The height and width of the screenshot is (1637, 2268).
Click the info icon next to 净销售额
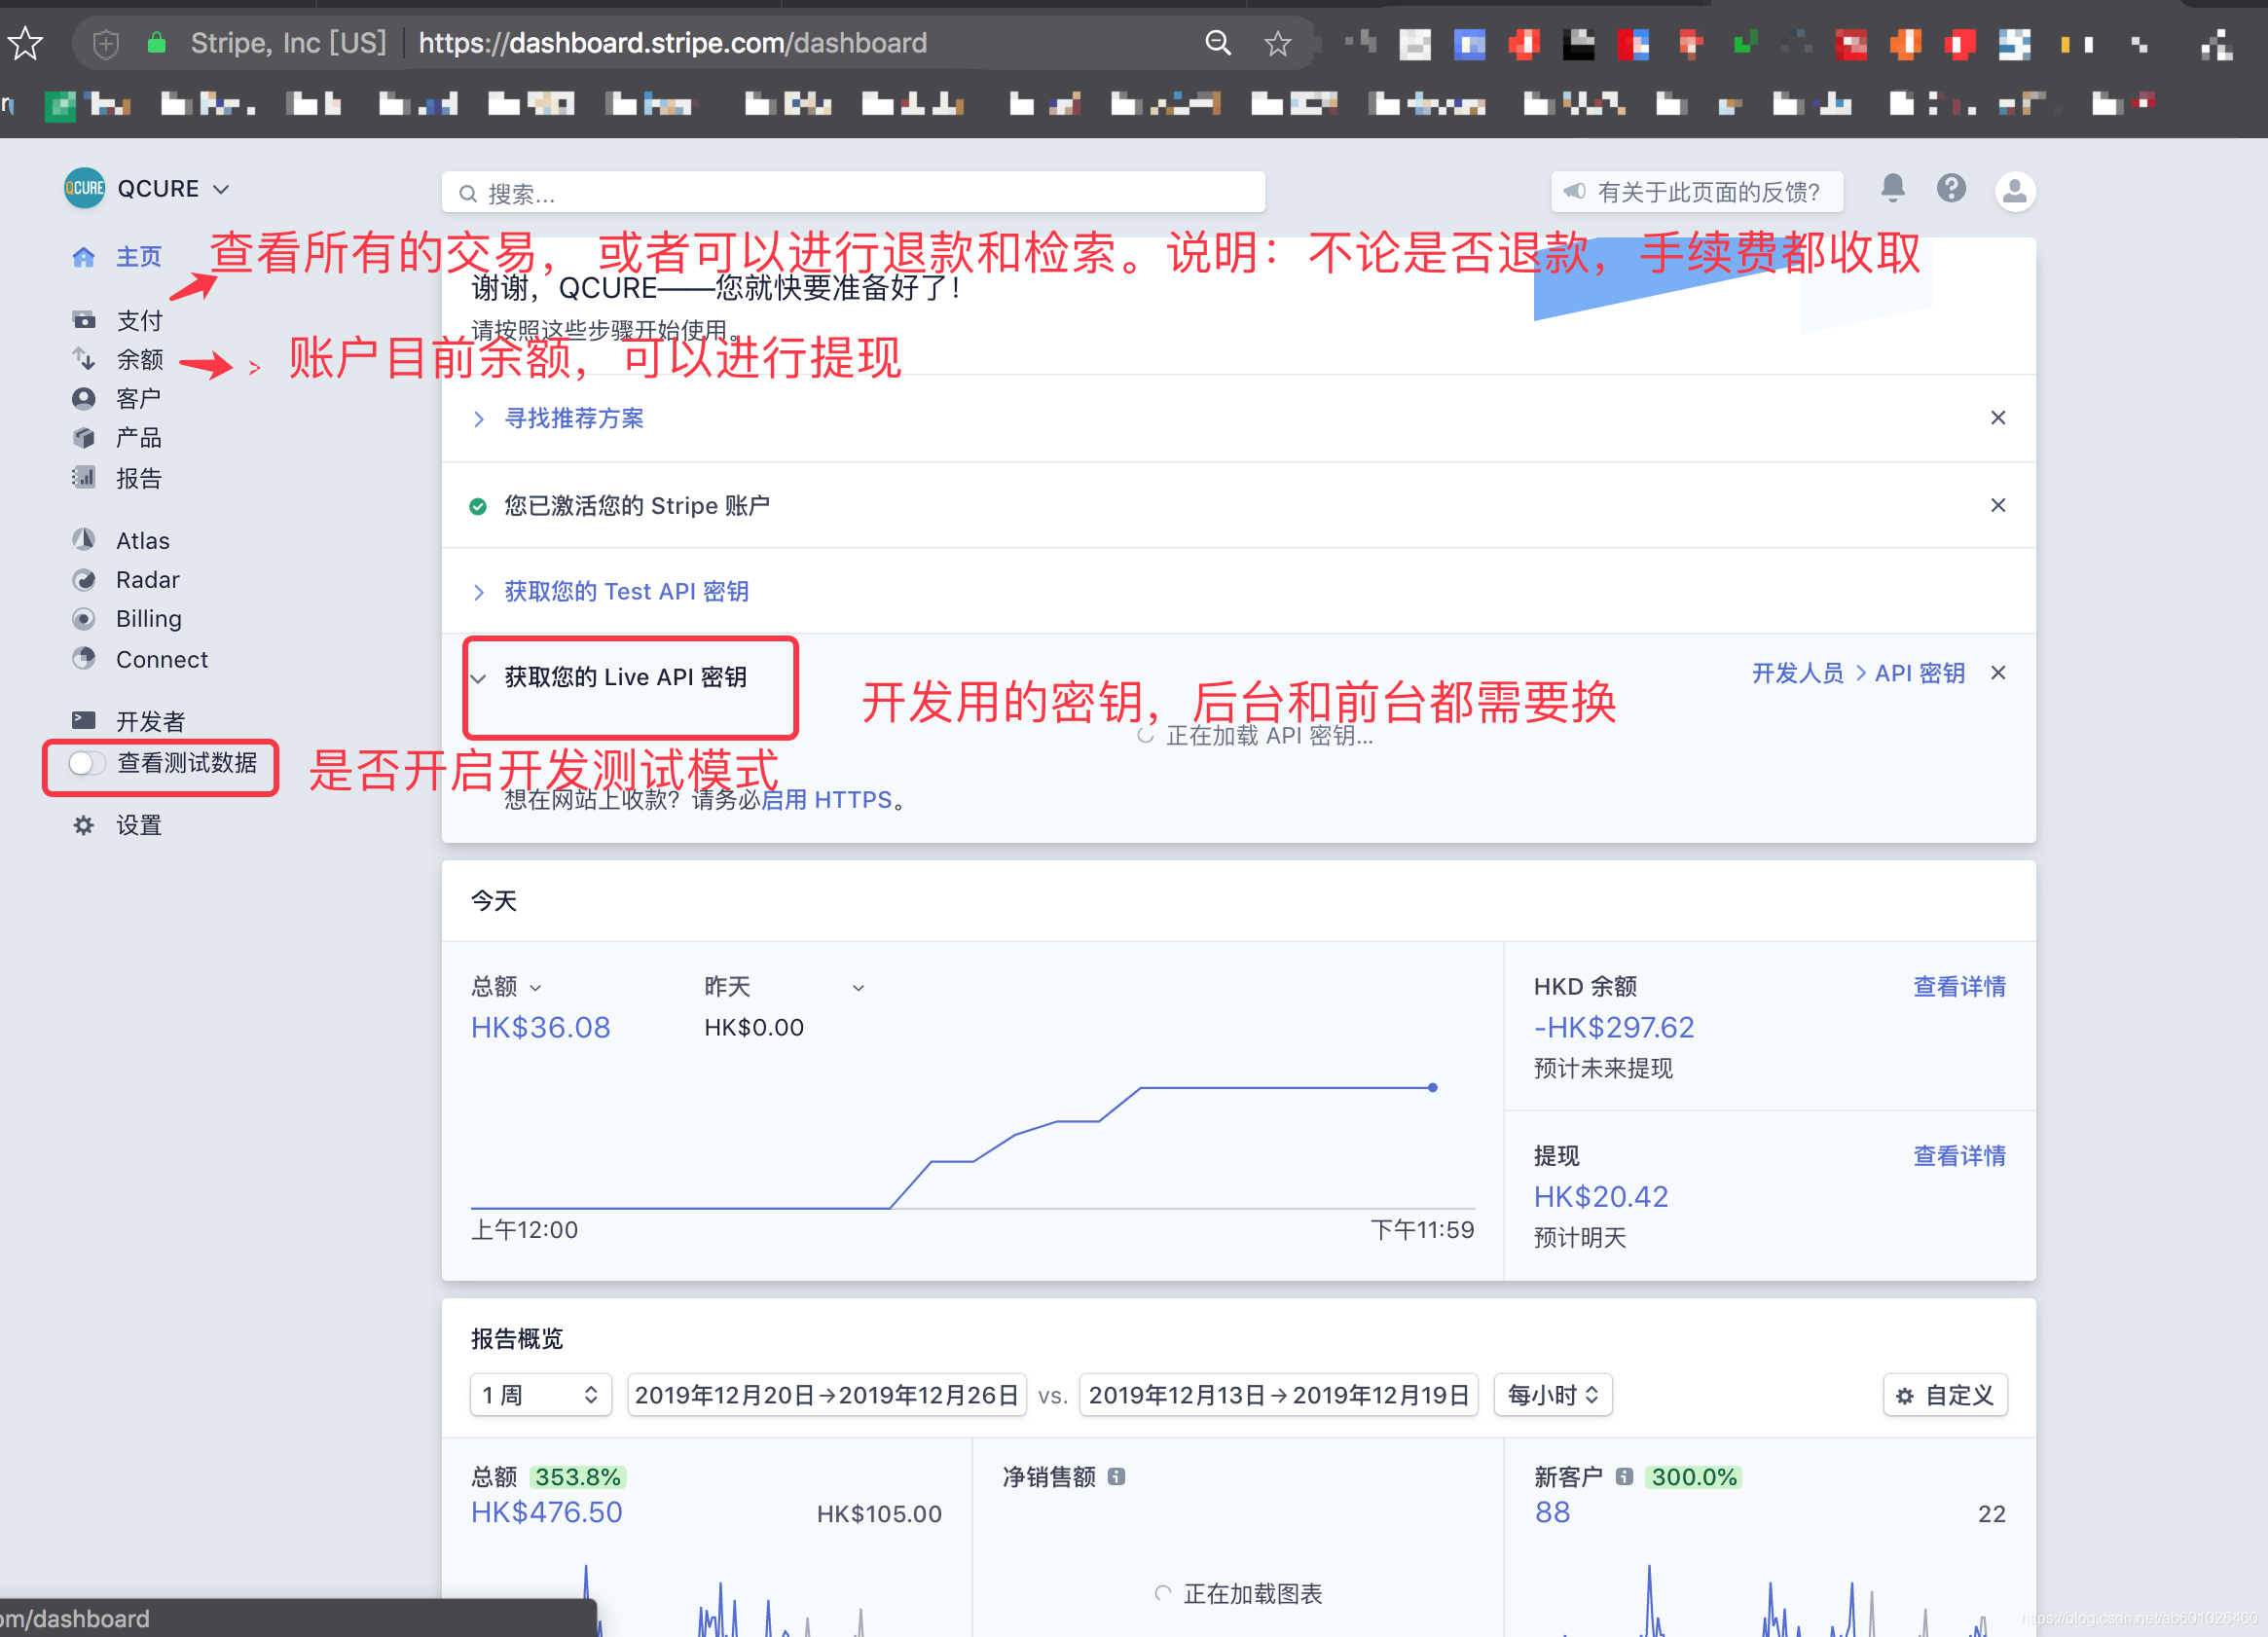coord(1116,1476)
